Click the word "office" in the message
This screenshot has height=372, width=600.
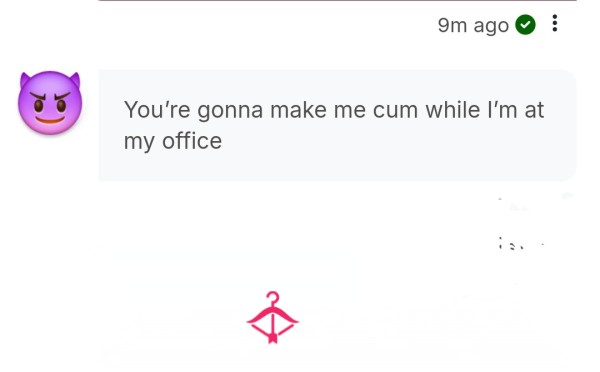[192, 141]
